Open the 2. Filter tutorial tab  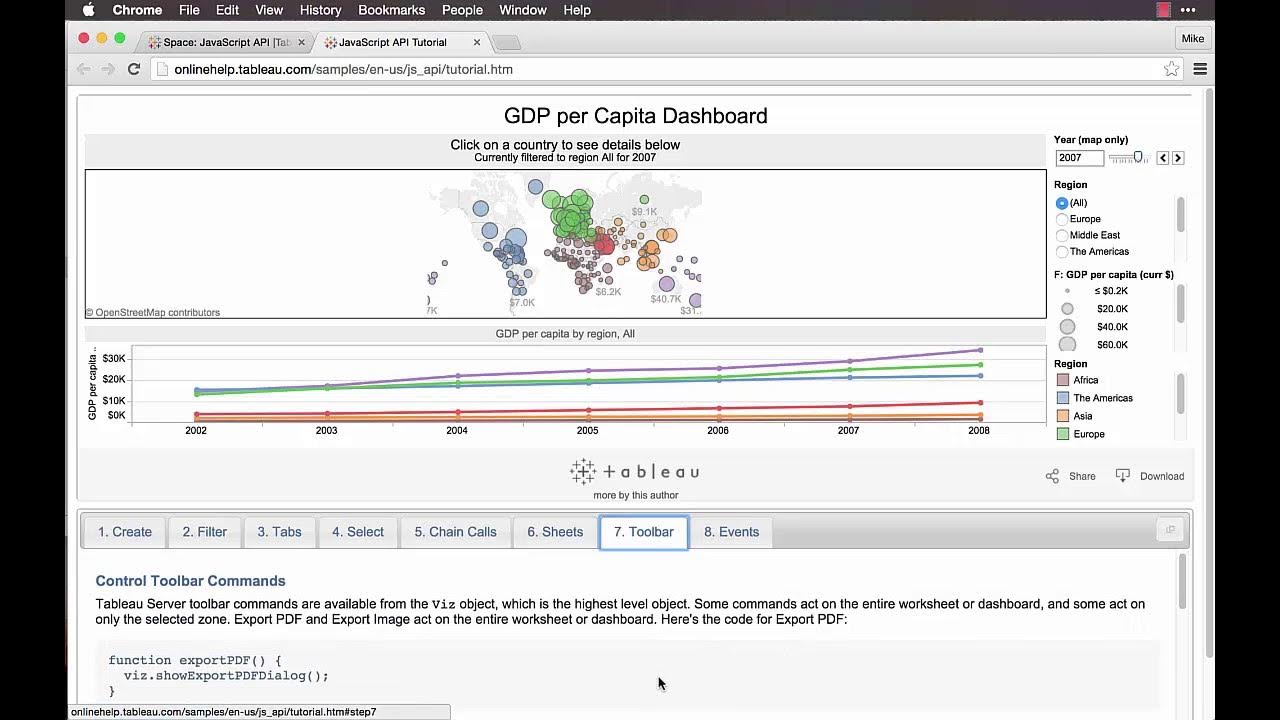pyautogui.click(x=204, y=532)
